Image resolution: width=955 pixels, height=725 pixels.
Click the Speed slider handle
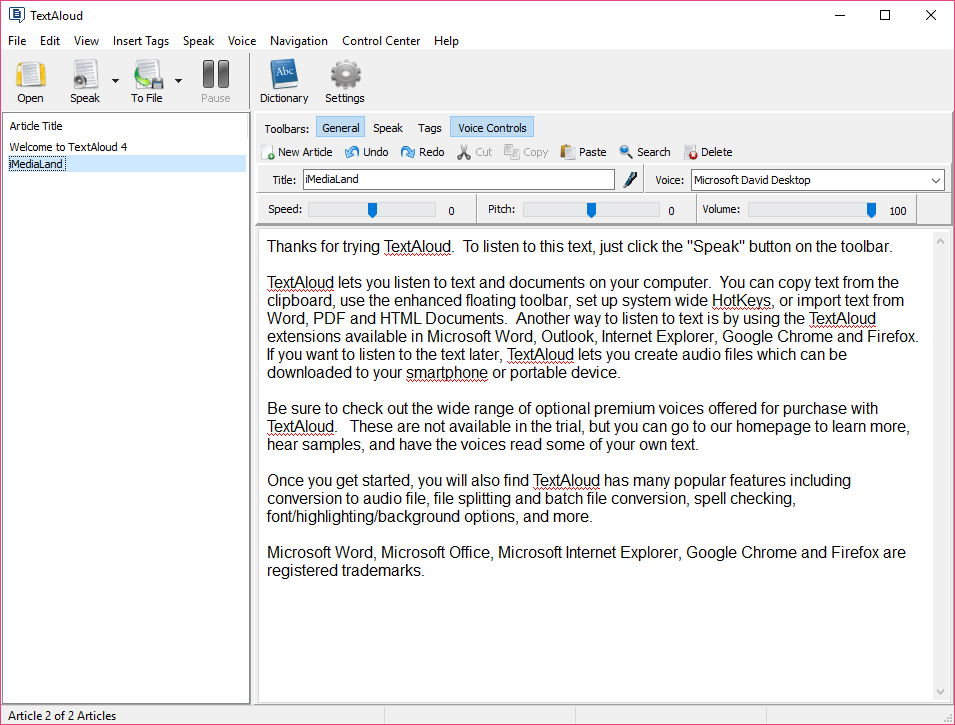coord(372,210)
